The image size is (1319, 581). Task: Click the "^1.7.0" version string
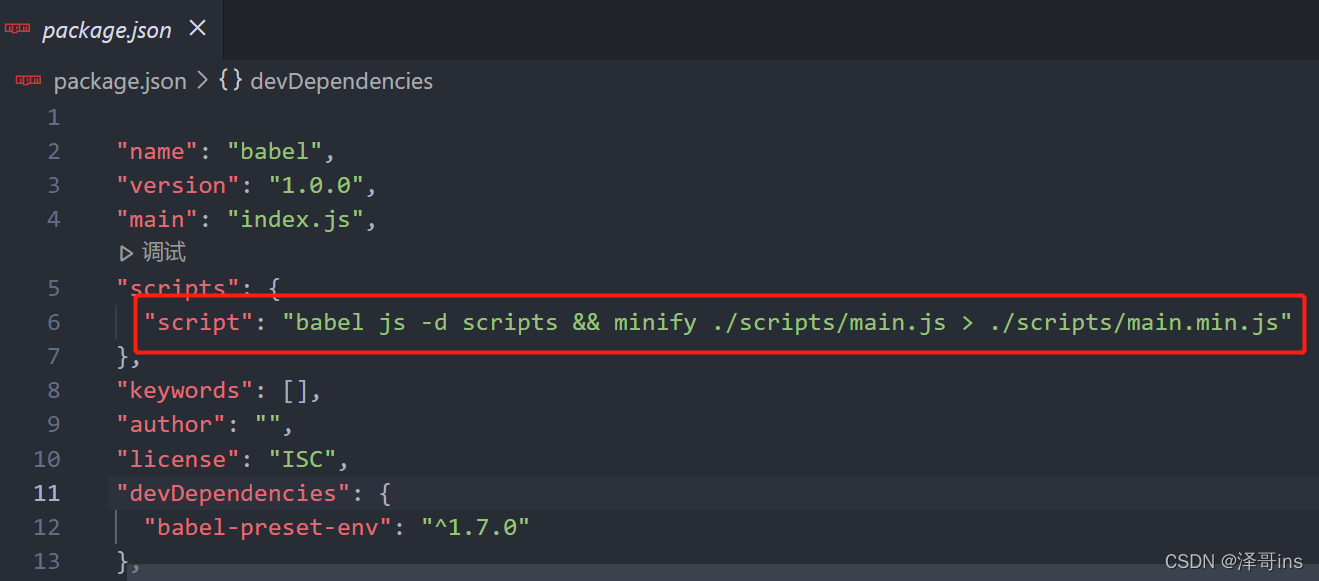pos(476,526)
